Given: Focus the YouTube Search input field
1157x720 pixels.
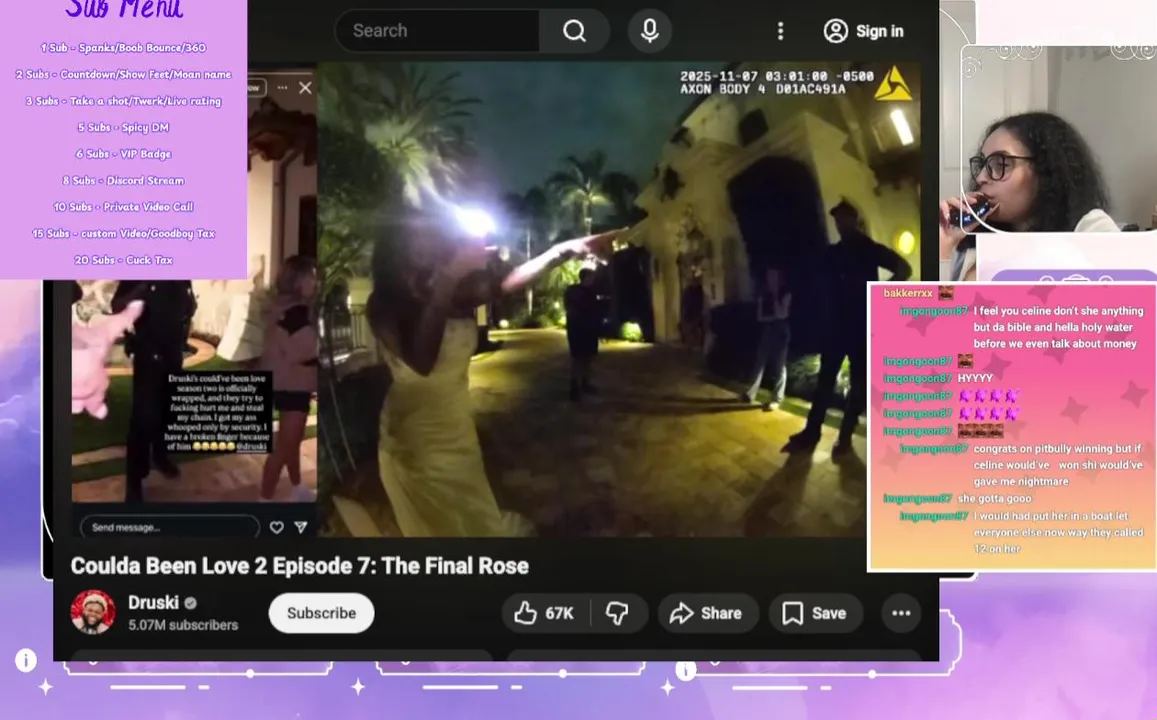Looking at the screenshot, I should pyautogui.click(x=438, y=31).
